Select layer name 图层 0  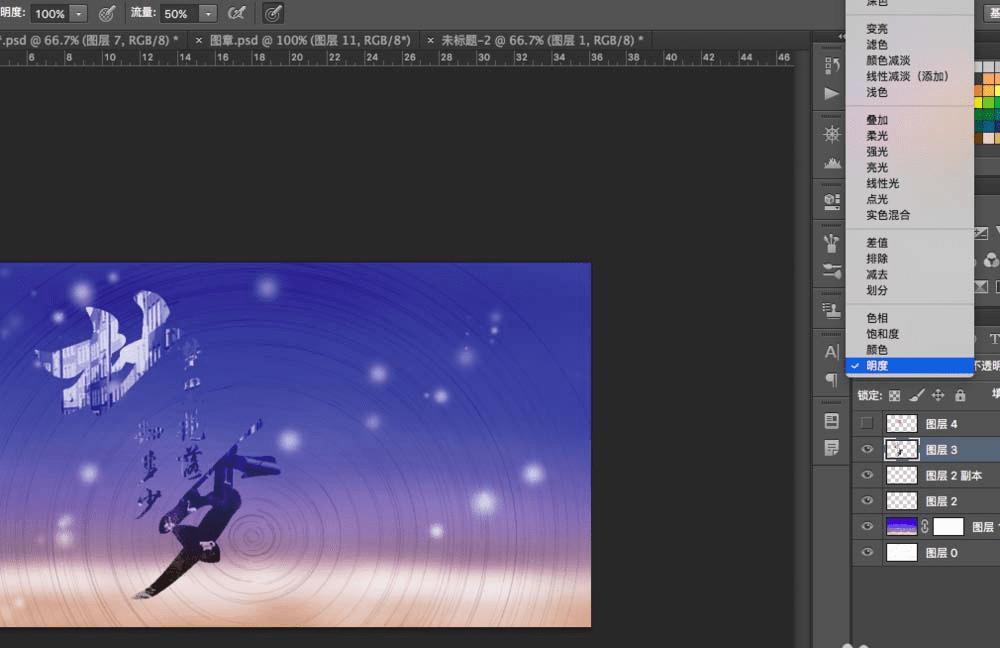tap(941, 553)
